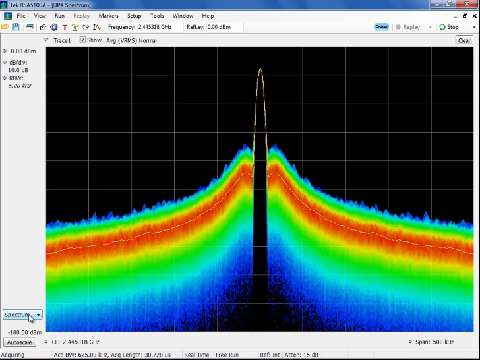This screenshot has width=480, height=360.
Task: Click the save disk toolbar icon
Action: 16,27
